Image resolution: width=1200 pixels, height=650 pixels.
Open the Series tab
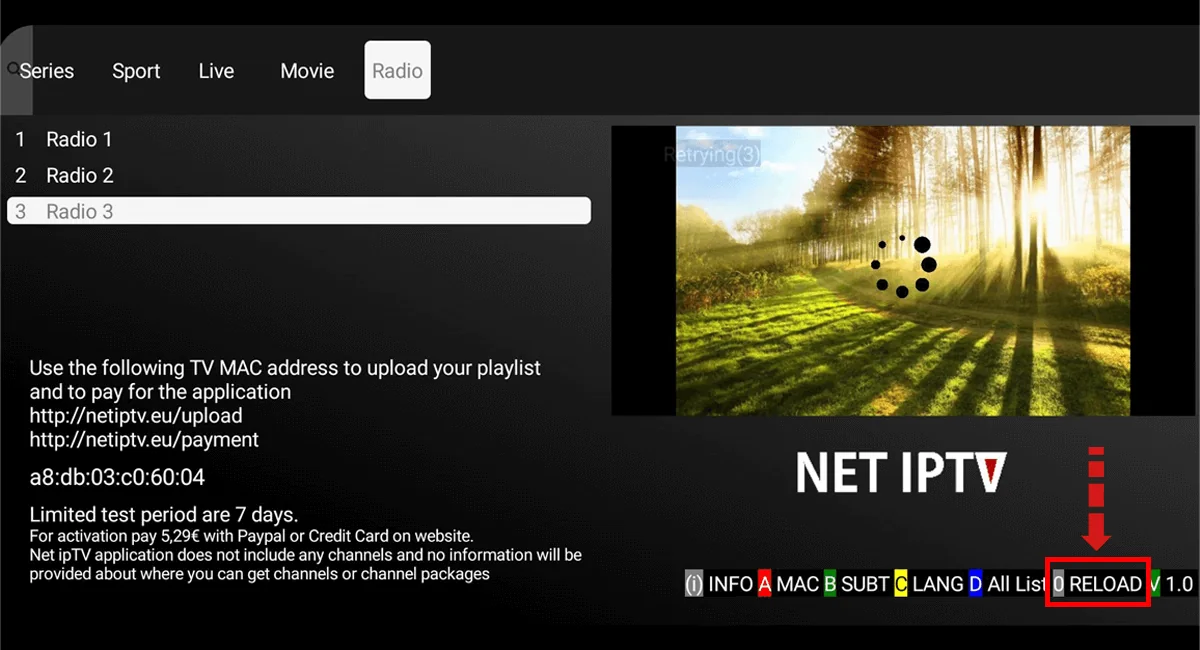[x=47, y=71]
